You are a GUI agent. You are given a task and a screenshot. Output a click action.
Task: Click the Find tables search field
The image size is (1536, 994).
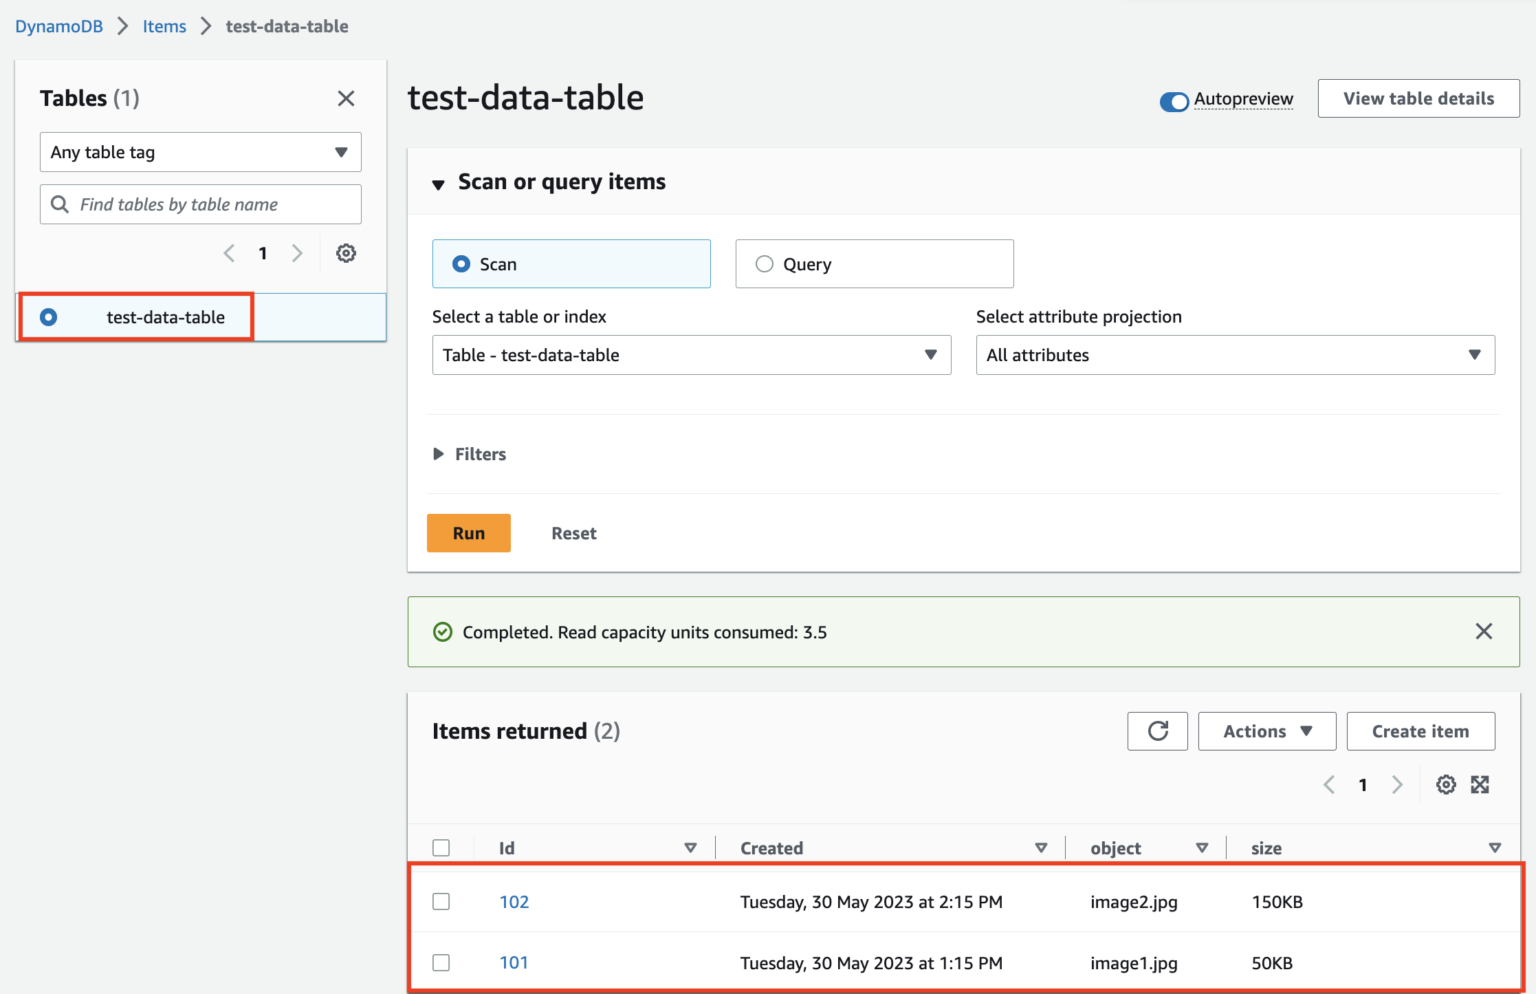point(200,204)
